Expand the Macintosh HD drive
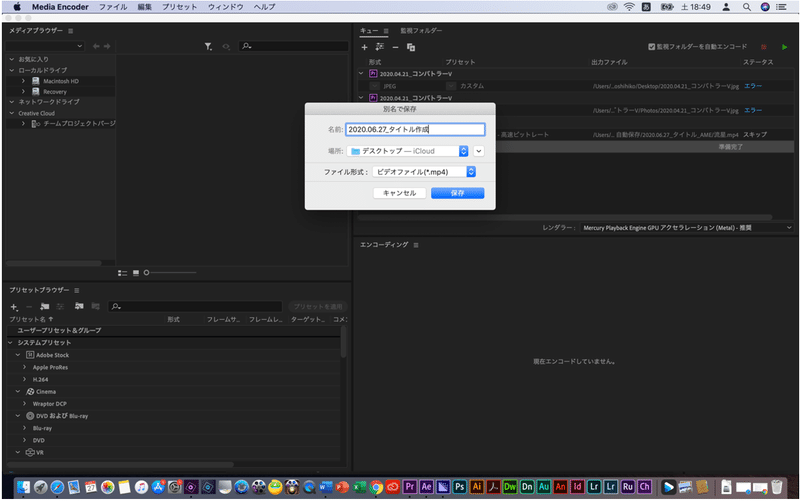Image resolution: width=800 pixels, height=501 pixels. (x=23, y=81)
